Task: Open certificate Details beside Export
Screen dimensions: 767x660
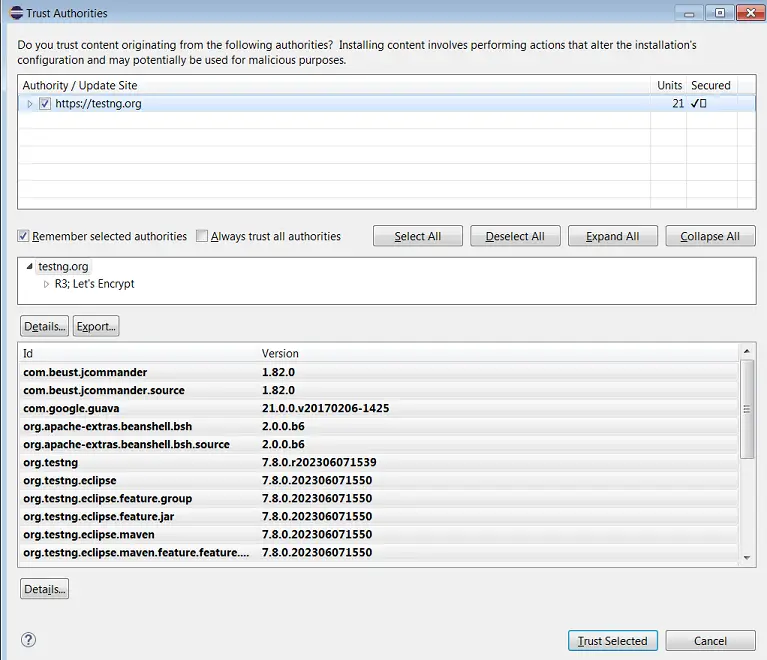Action: click(x=45, y=326)
